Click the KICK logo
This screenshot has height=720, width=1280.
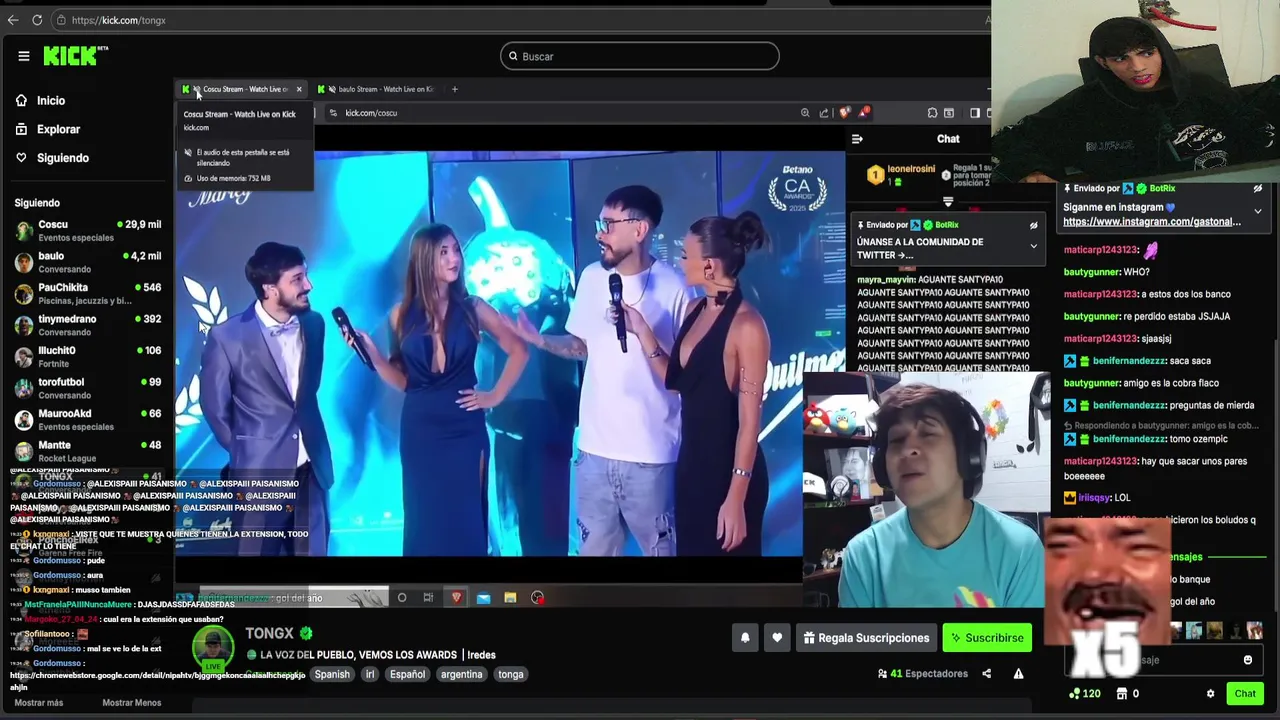(x=75, y=56)
